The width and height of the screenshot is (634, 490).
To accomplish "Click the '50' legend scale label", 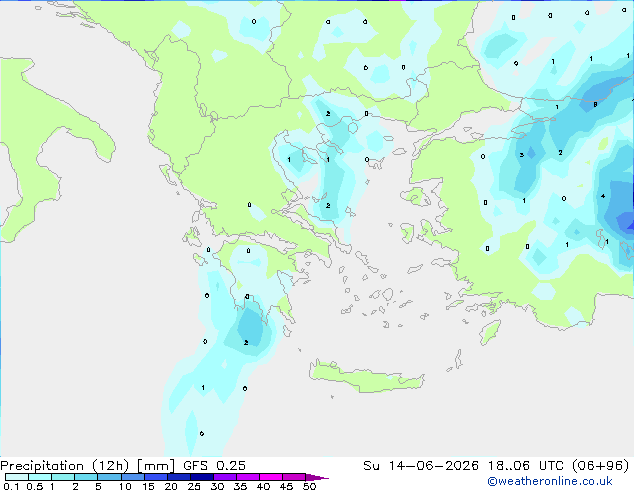I will 310,486.
